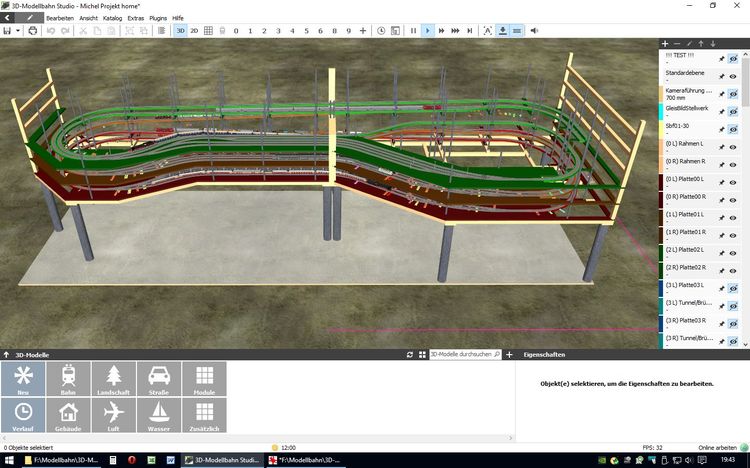
Task: Open the Bahn model category
Action: (68, 379)
